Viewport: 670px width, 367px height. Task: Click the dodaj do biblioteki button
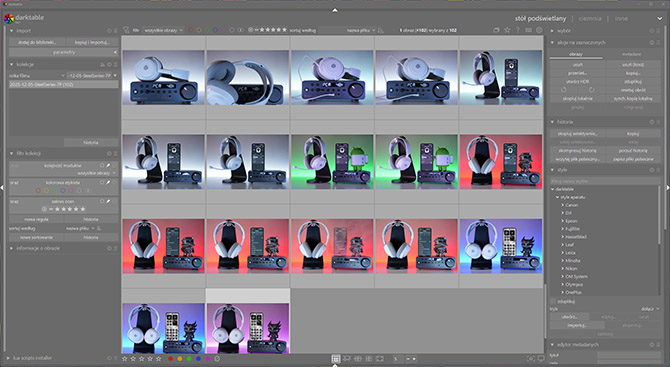(x=37, y=42)
